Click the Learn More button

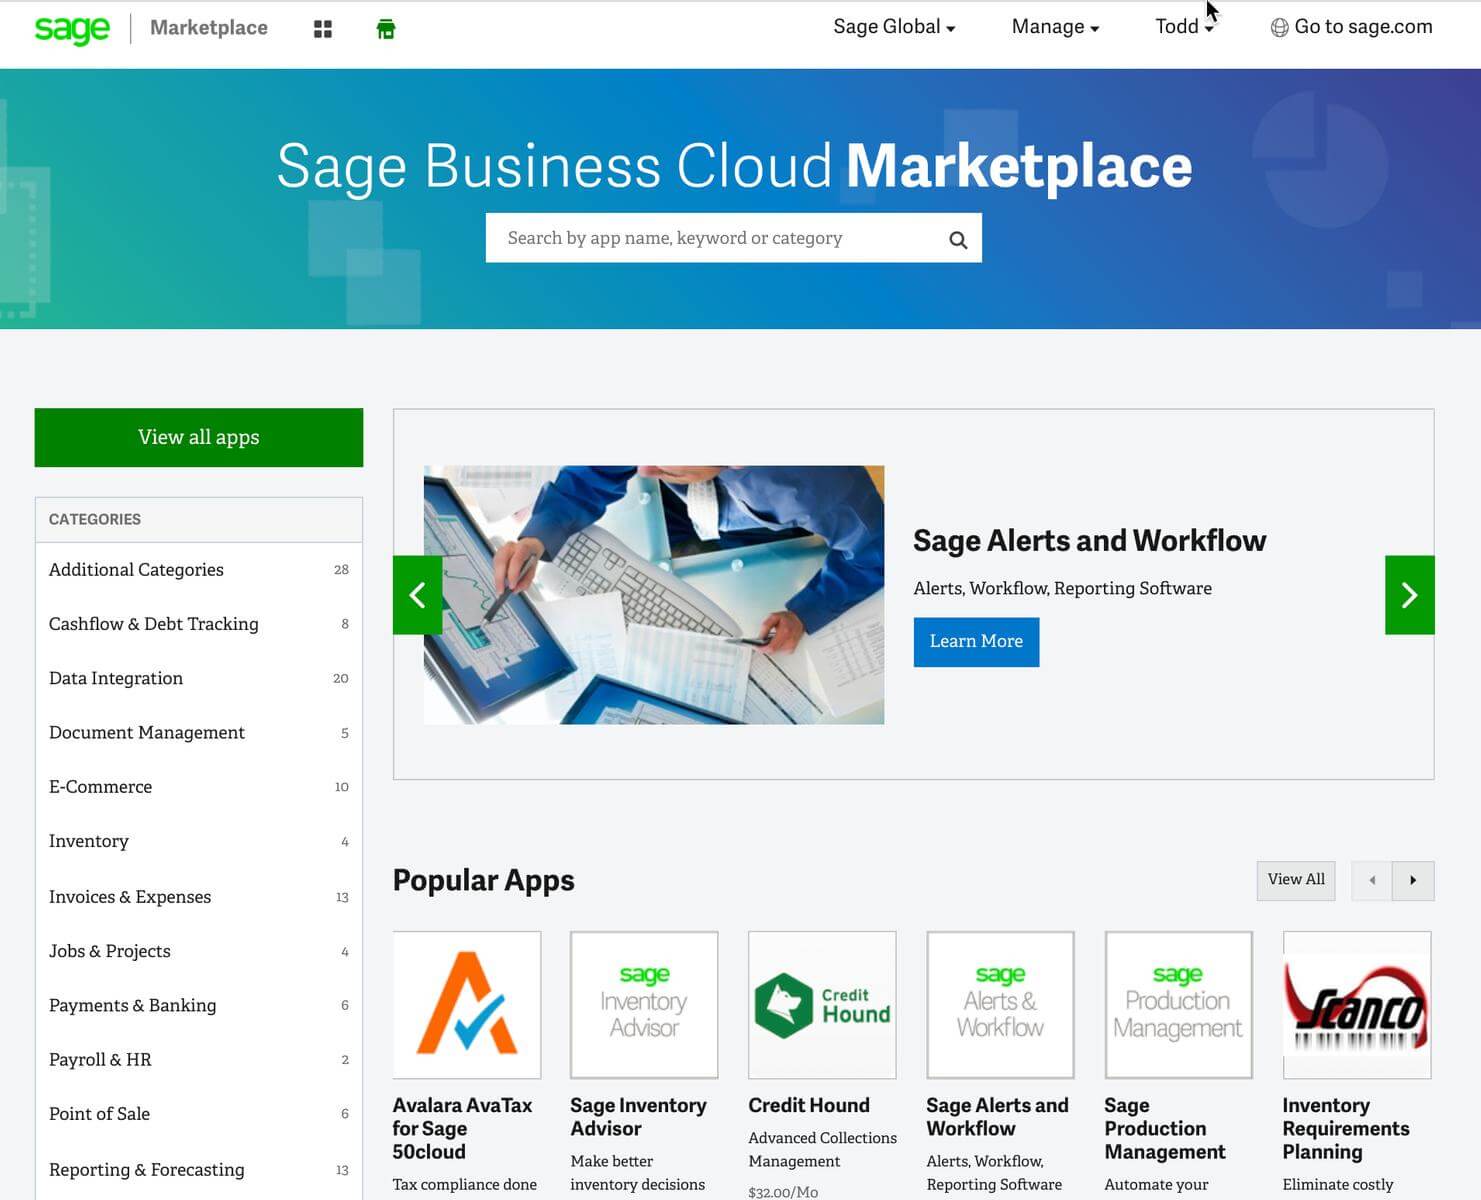click(976, 641)
